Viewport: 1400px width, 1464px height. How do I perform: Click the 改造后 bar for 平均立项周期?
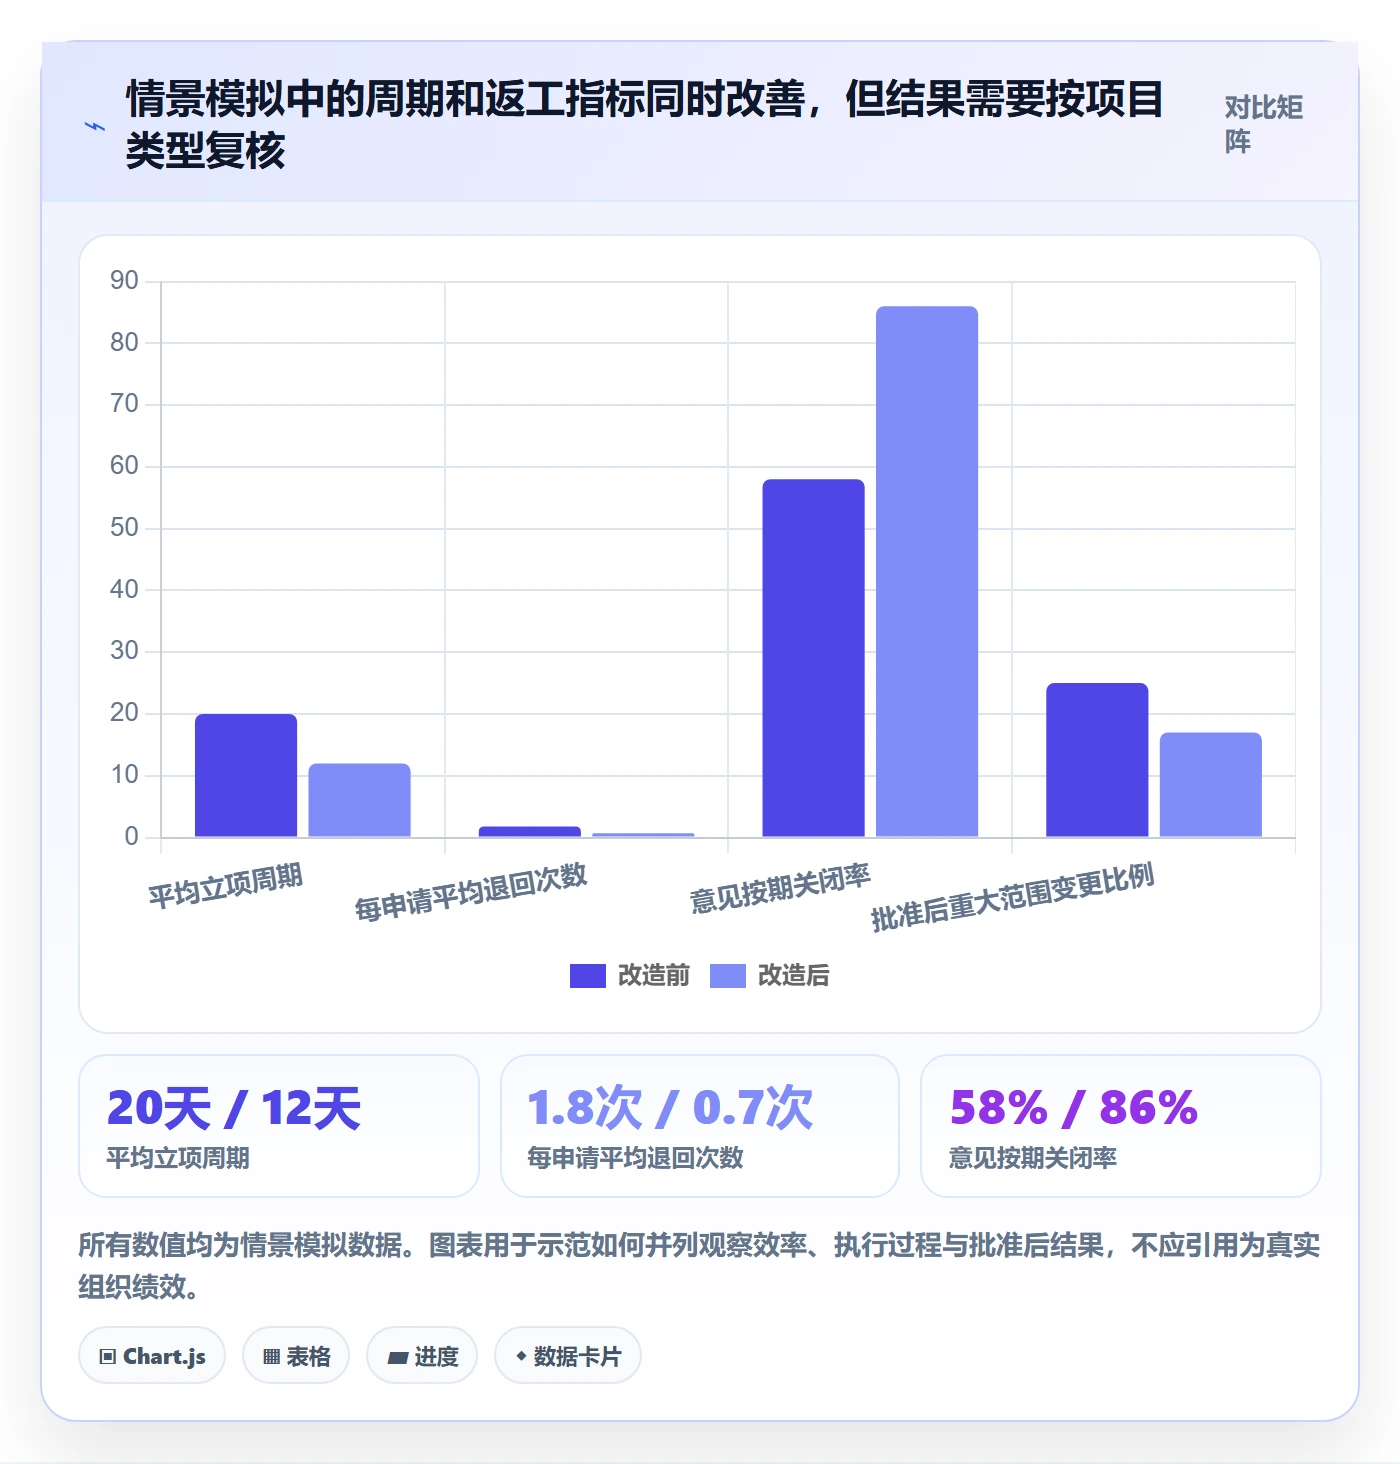click(360, 800)
